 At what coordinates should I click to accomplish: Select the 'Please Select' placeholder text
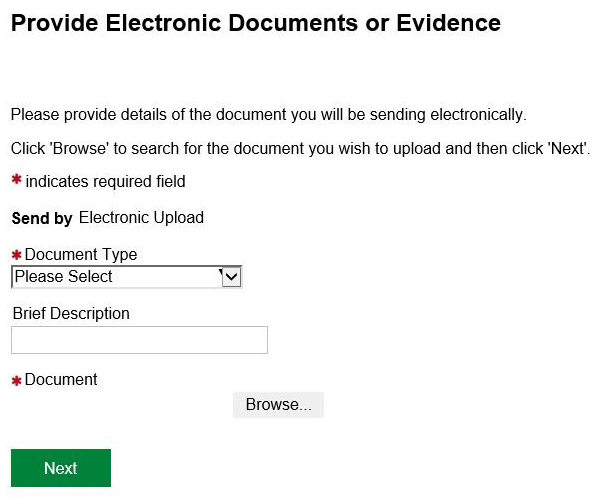[64, 277]
